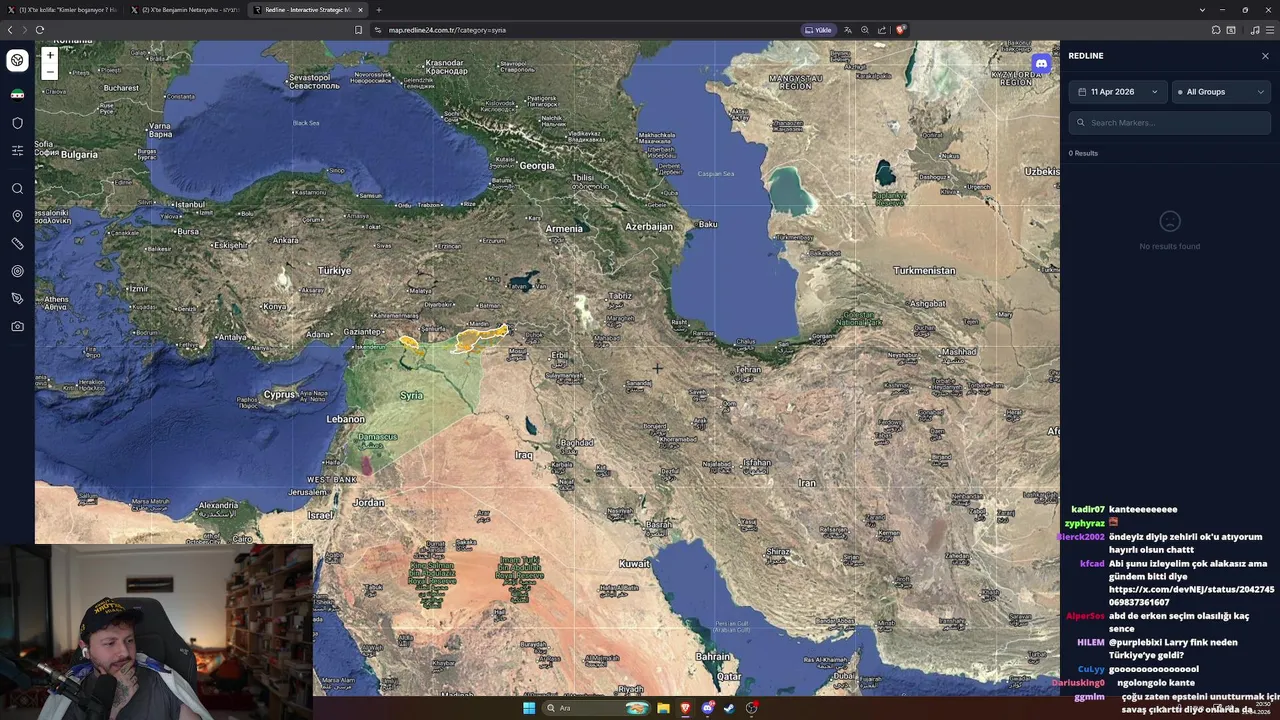Open File Explorer from the taskbar

coord(663,708)
